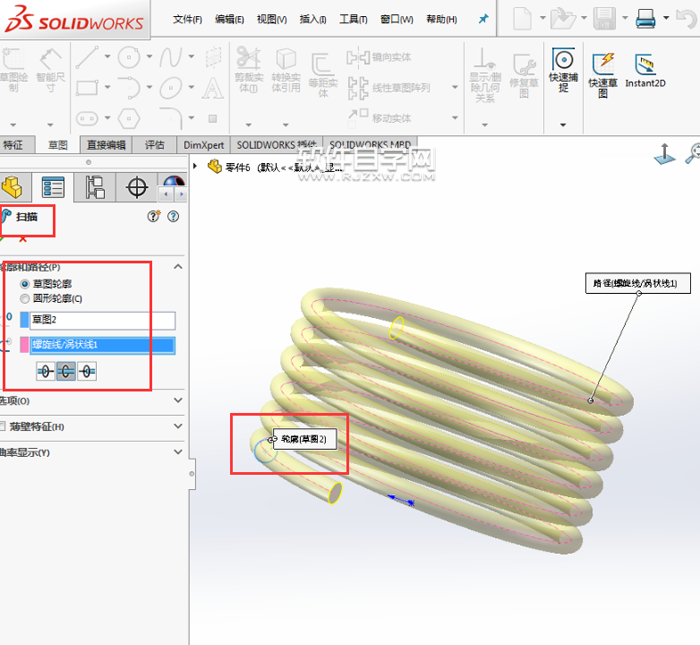Click the 快速草图 rapid sketch icon

[x=603, y=75]
